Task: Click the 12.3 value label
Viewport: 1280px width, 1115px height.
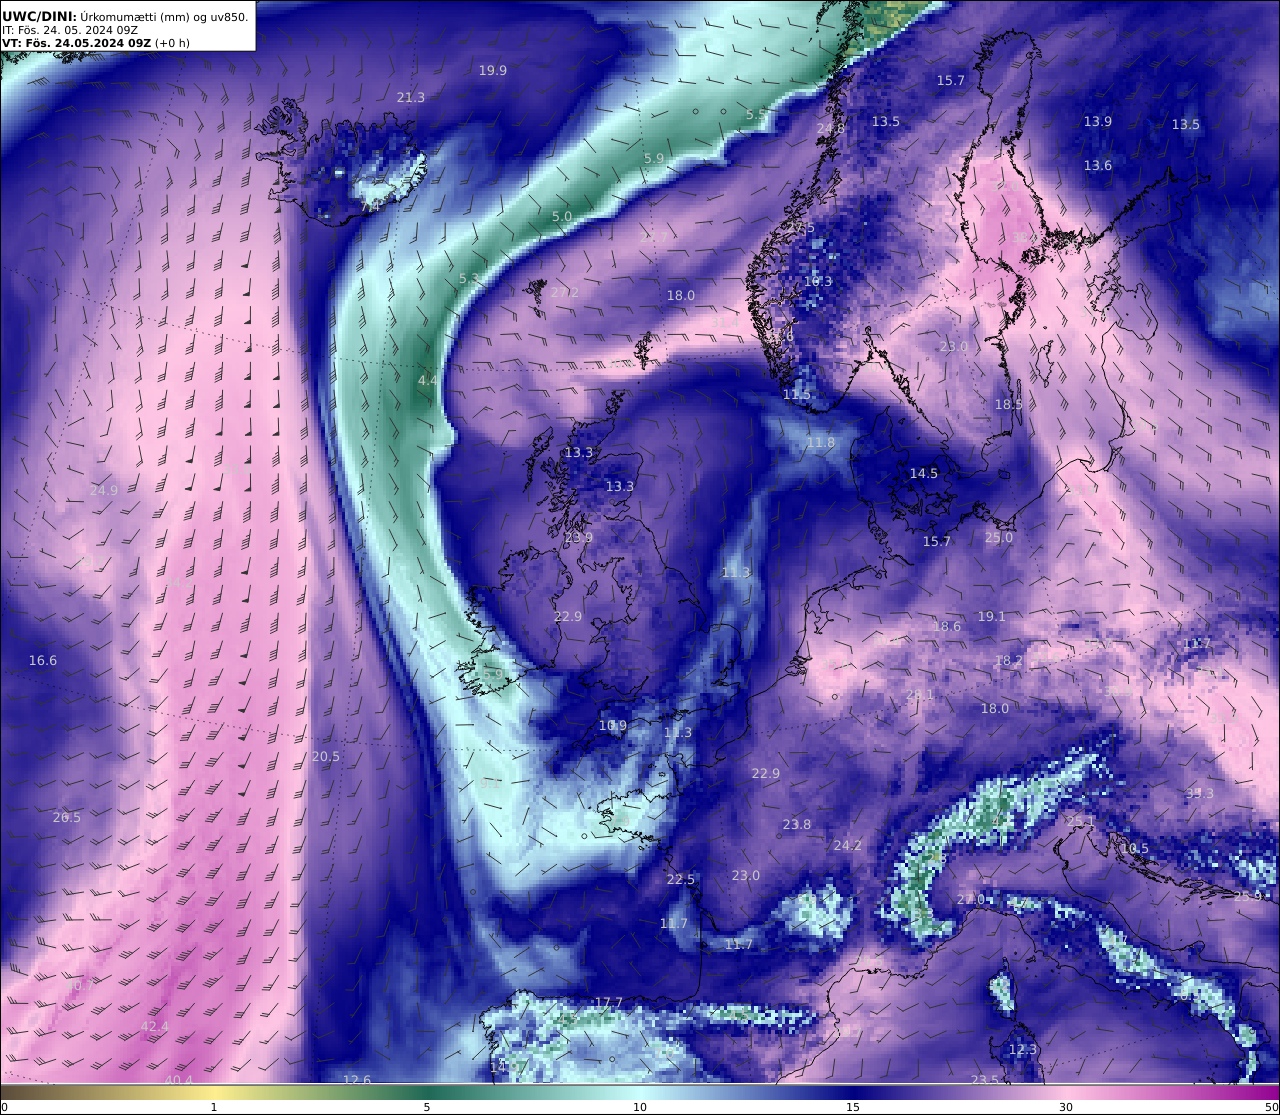Action: [1023, 1050]
